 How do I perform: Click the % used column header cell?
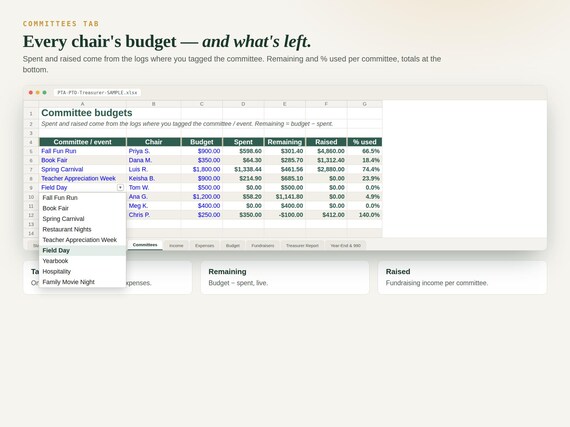tap(365, 142)
